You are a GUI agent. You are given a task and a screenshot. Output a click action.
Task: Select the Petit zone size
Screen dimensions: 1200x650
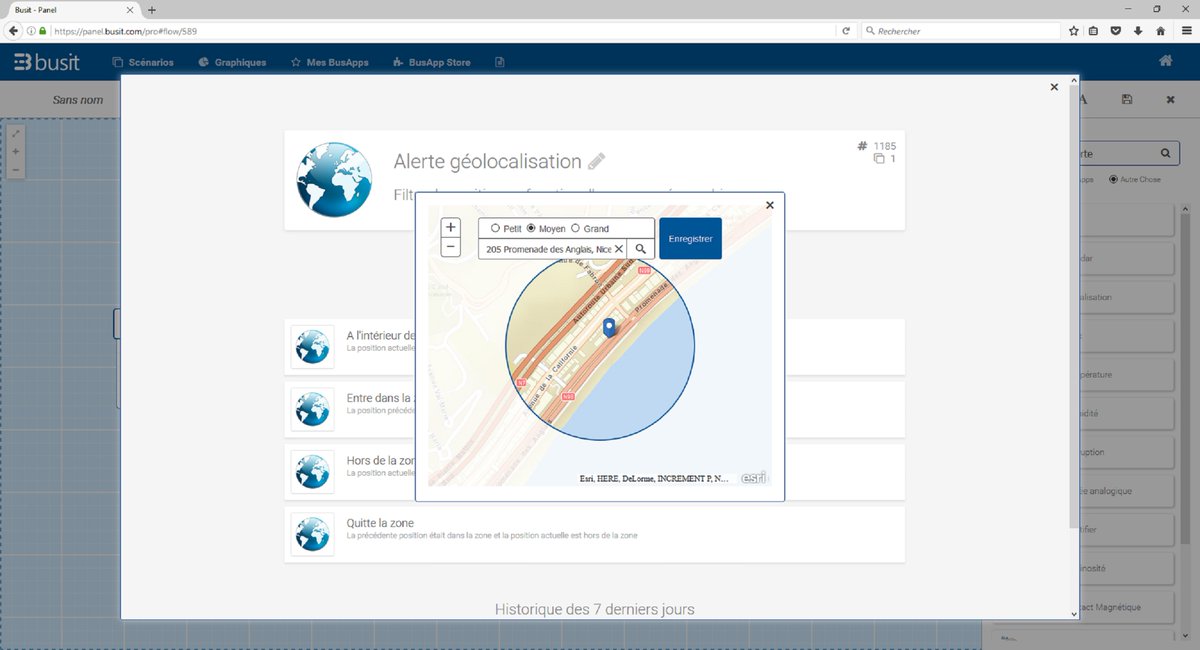pyautogui.click(x=495, y=229)
